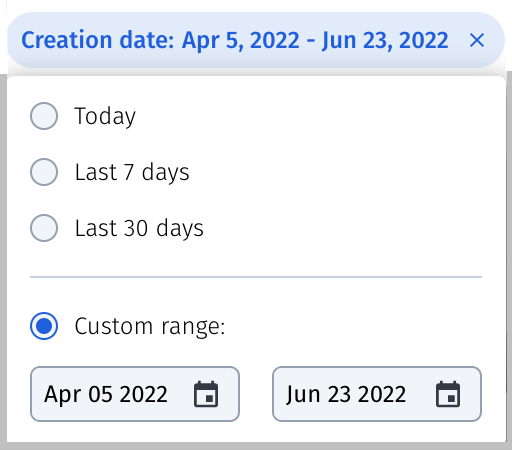Open the start date calendar picker icon
This screenshot has height=450, width=512.
click(206, 394)
